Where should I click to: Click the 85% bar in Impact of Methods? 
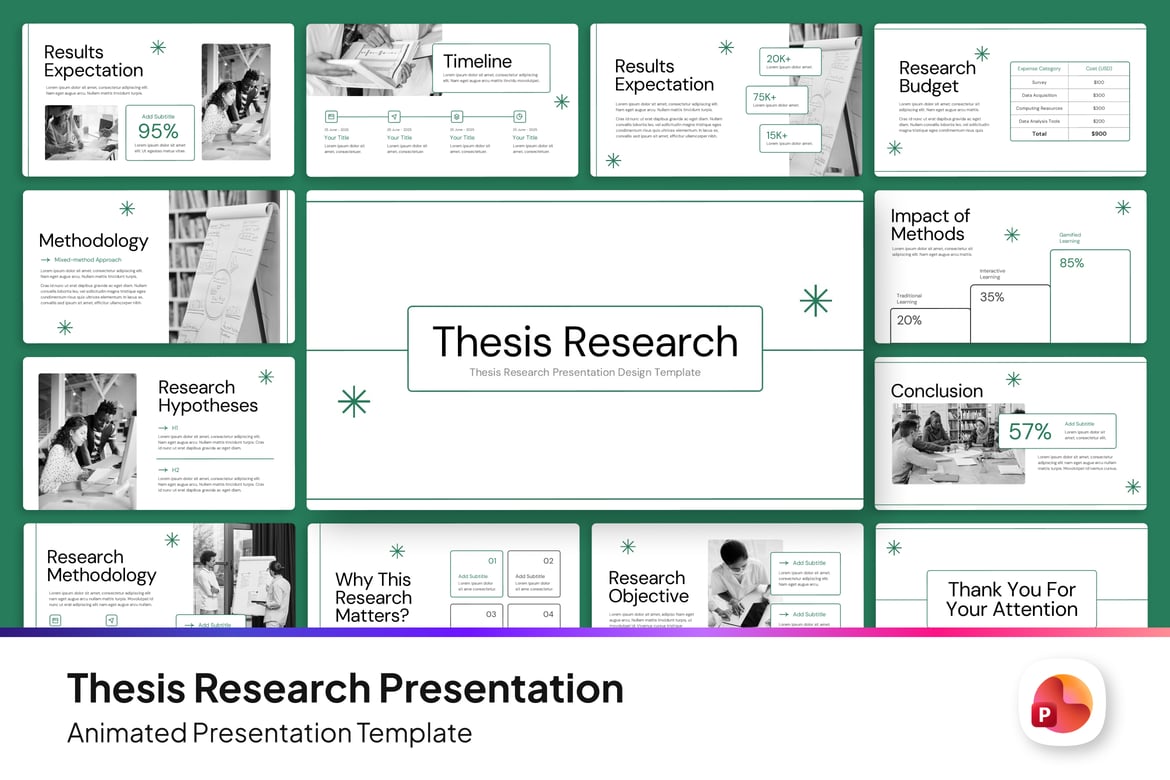1090,296
